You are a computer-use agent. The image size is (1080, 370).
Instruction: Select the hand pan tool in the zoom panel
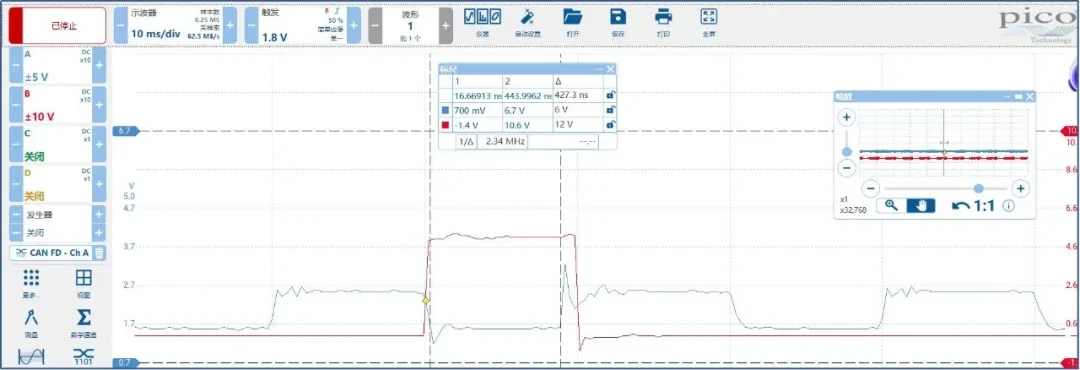(x=920, y=205)
